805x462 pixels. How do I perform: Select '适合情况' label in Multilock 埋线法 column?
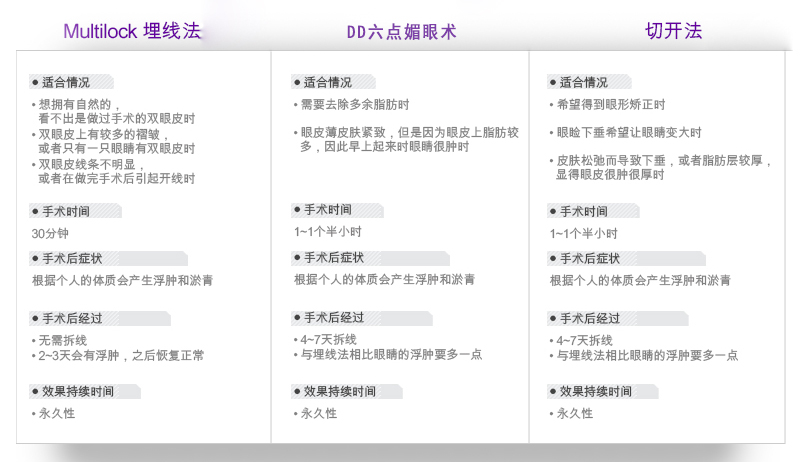[66, 82]
